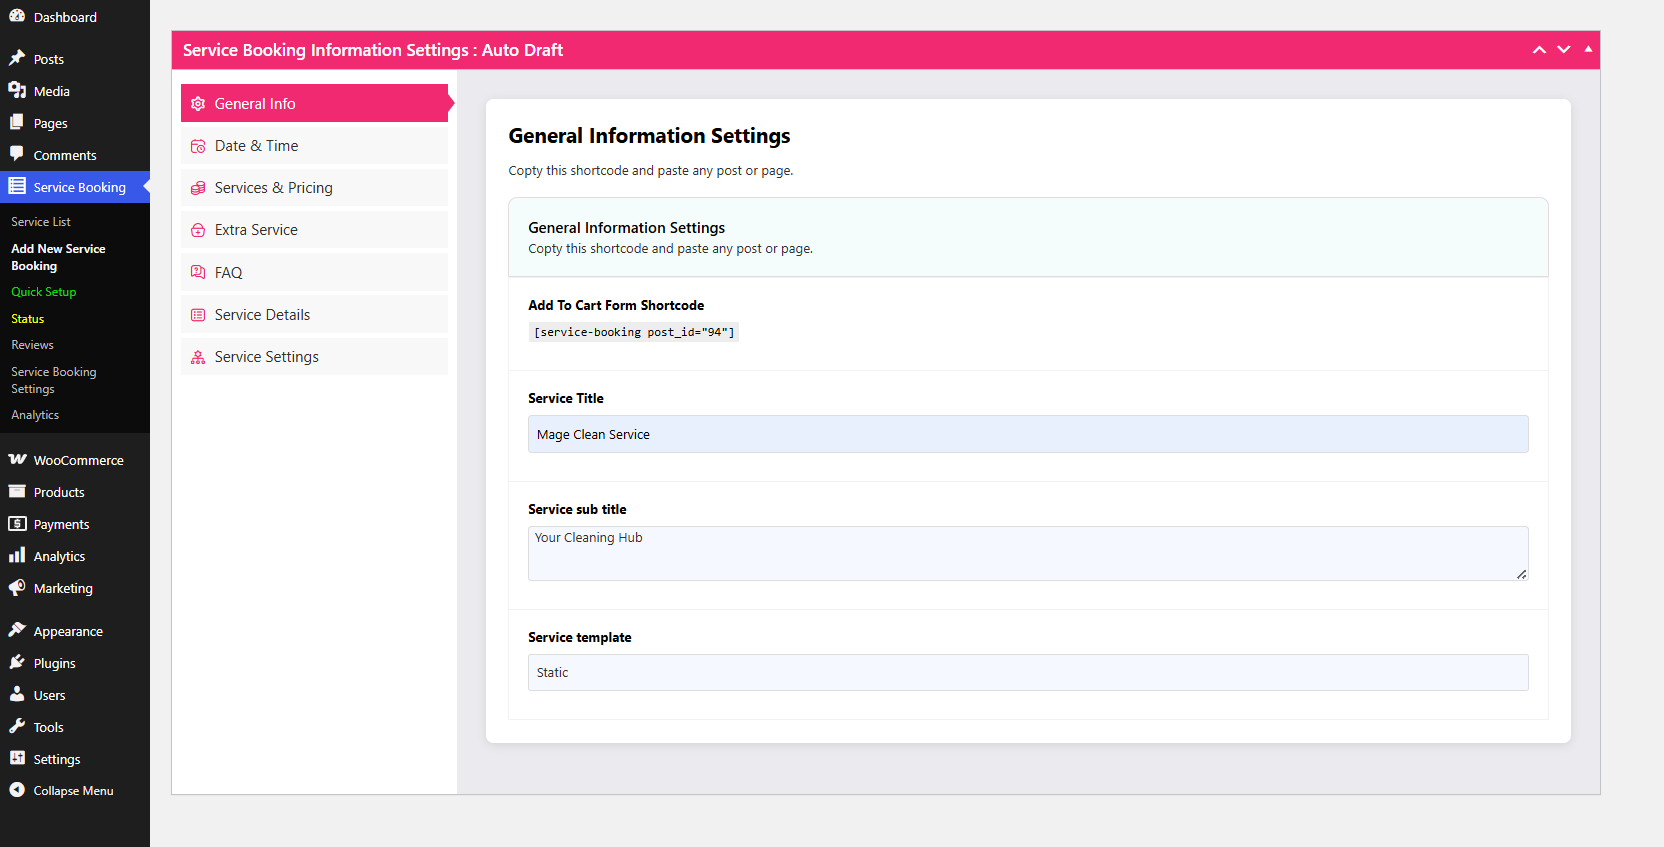1664x847 pixels.
Task: Open the Service template dropdown
Action: click(1027, 672)
